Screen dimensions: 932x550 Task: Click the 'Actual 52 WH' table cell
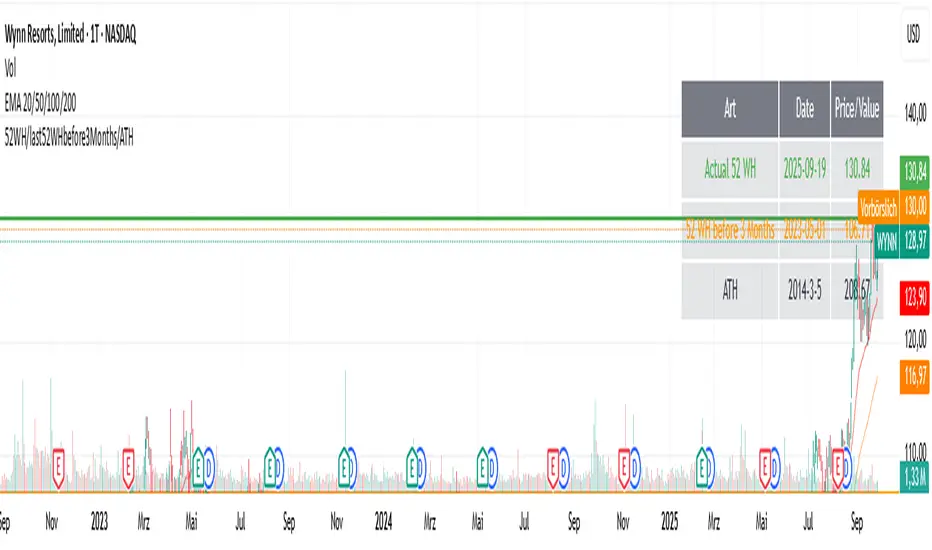click(730, 169)
